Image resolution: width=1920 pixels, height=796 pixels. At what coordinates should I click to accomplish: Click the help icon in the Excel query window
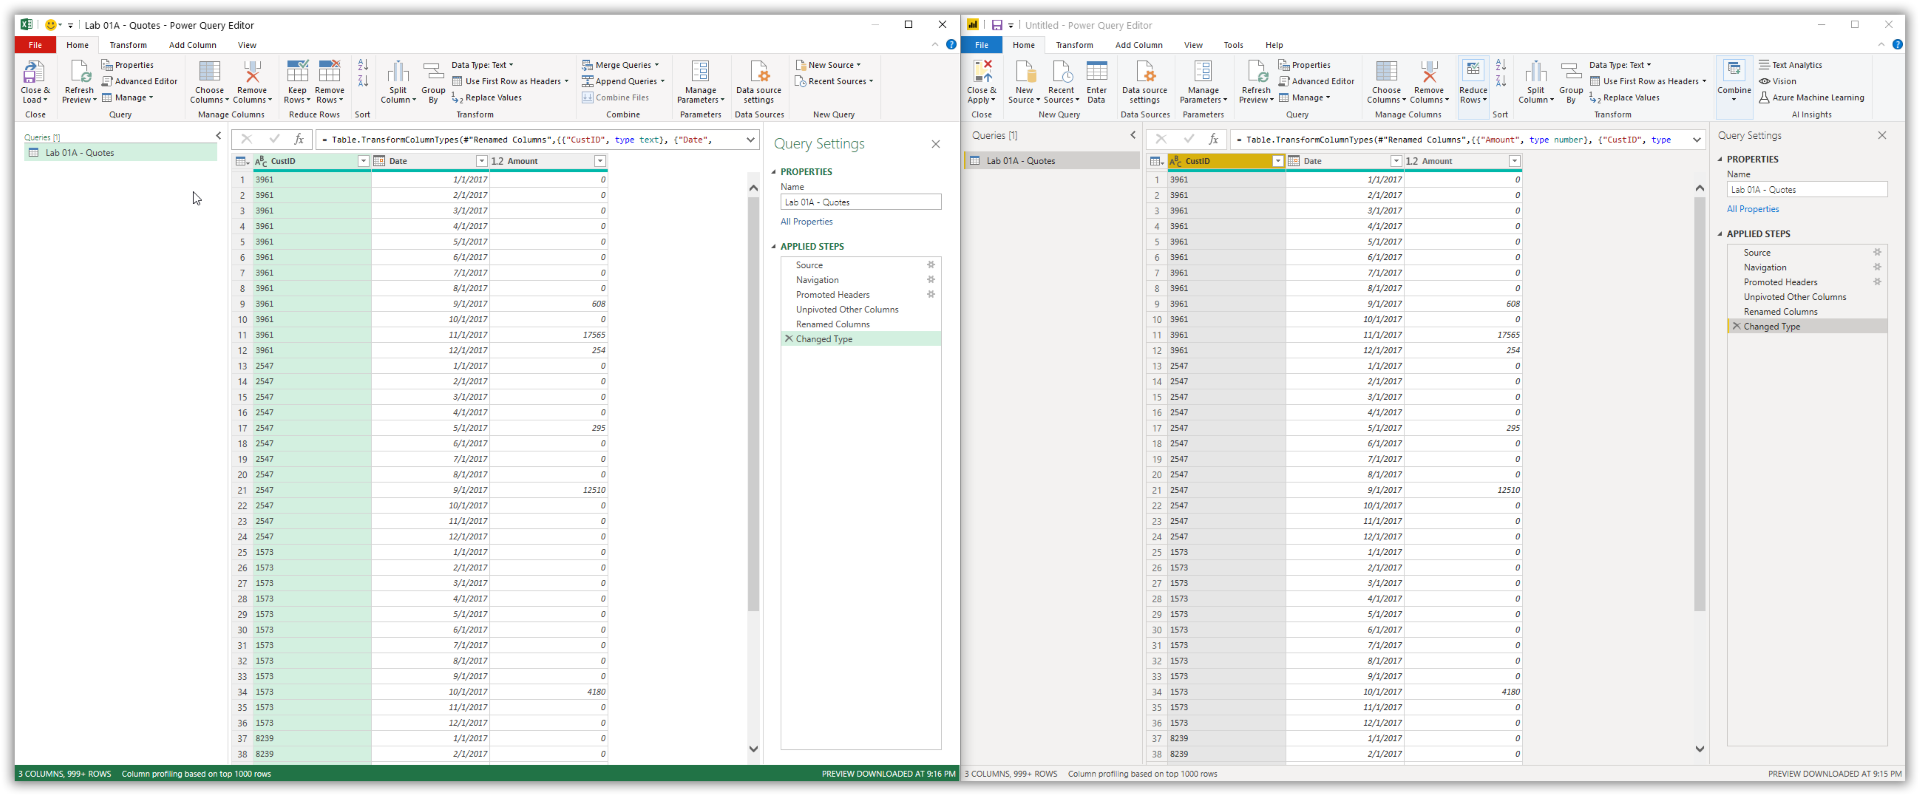951,44
